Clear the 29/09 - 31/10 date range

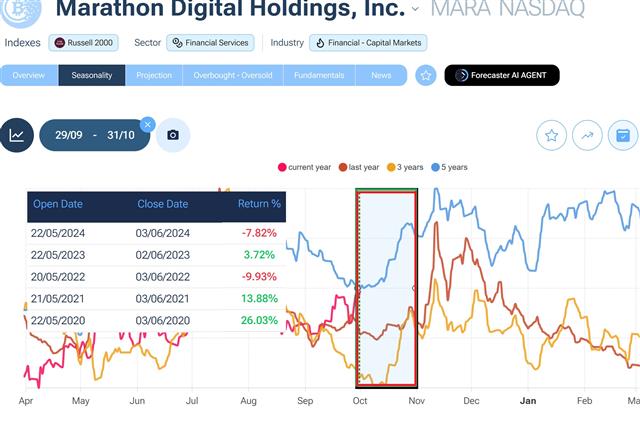(148, 124)
